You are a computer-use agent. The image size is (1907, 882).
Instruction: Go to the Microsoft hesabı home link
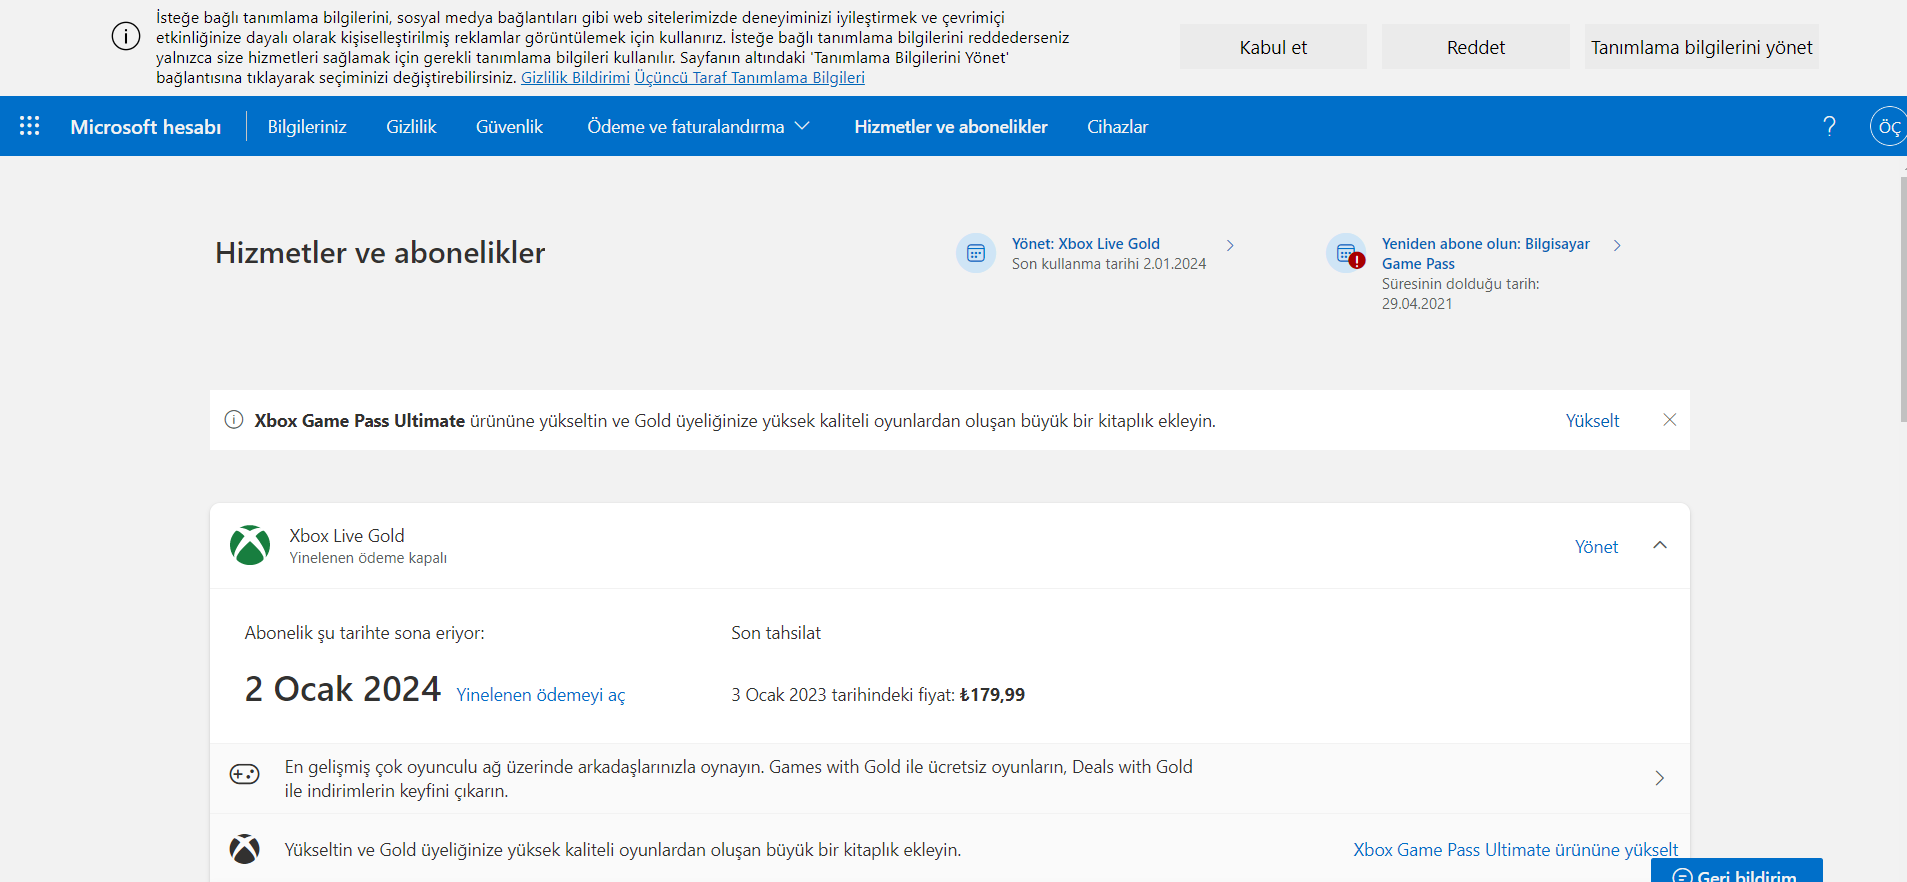coord(146,127)
